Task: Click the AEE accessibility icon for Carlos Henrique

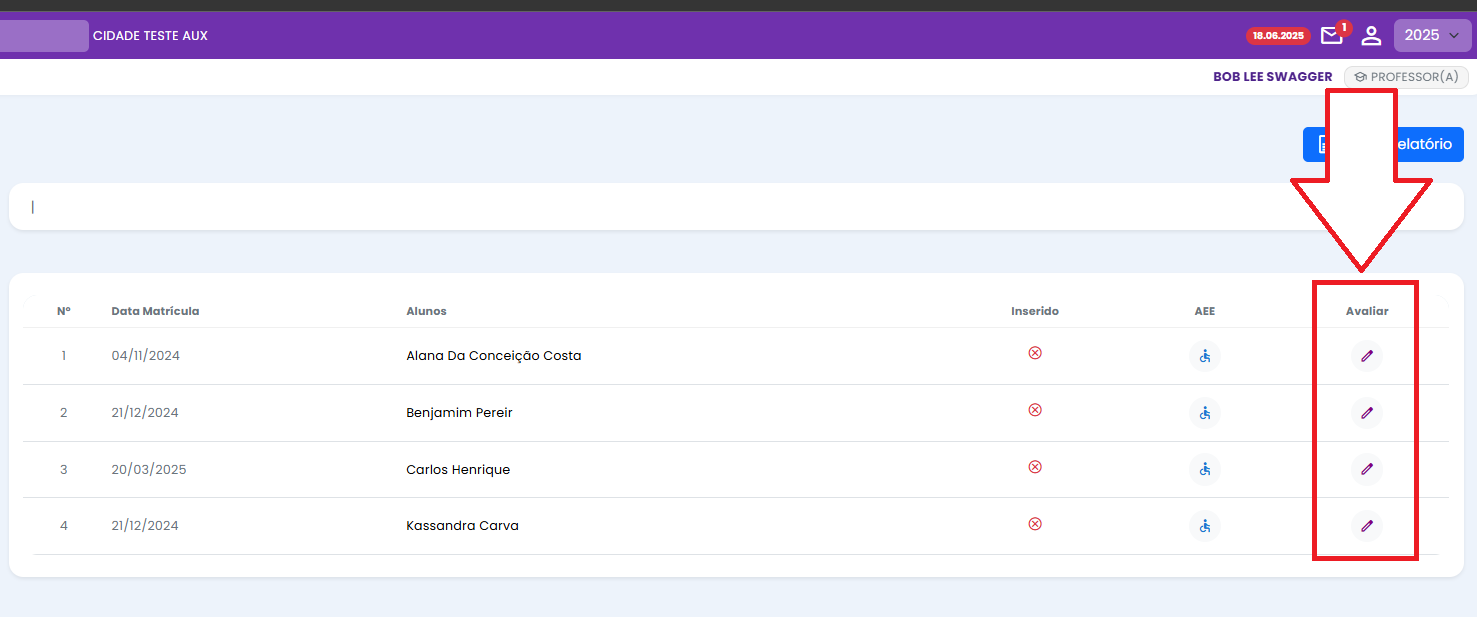Action: 1205,468
